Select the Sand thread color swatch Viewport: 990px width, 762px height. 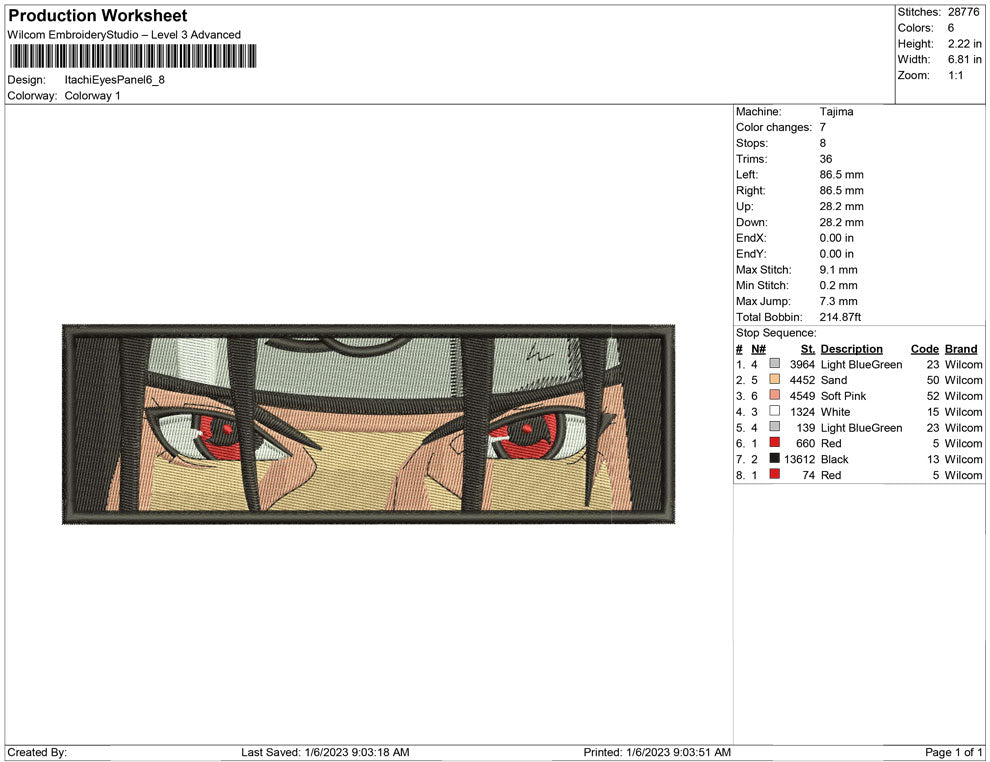pyautogui.click(x=774, y=380)
